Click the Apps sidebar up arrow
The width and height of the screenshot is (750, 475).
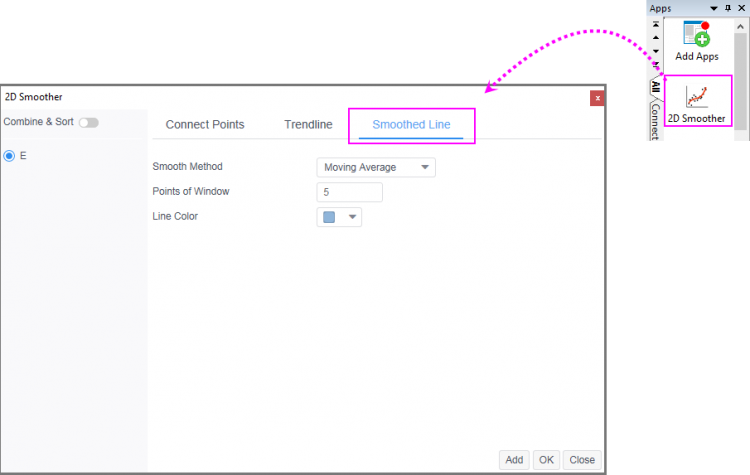click(656, 37)
